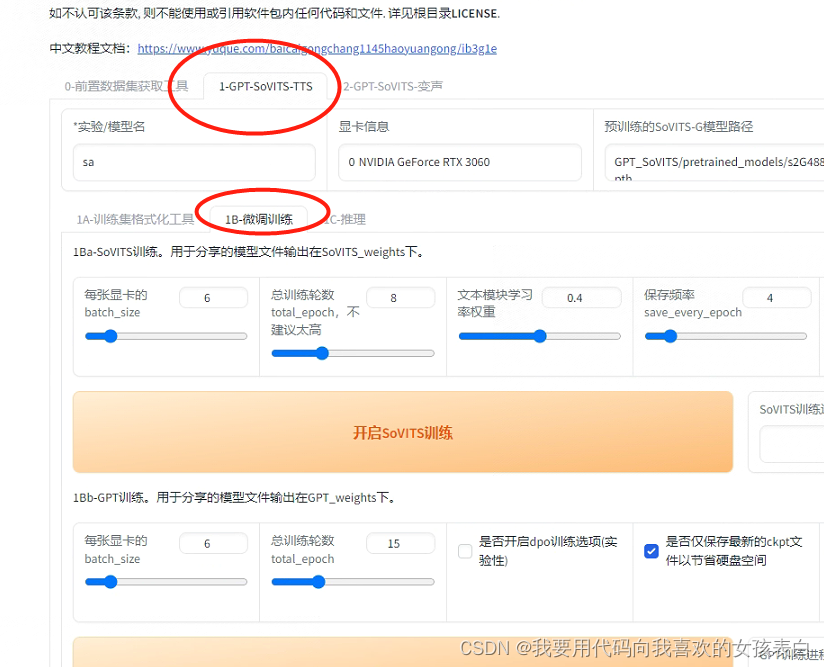Select the 1B-微调训练 sub-tab

(x=259, y=219)
